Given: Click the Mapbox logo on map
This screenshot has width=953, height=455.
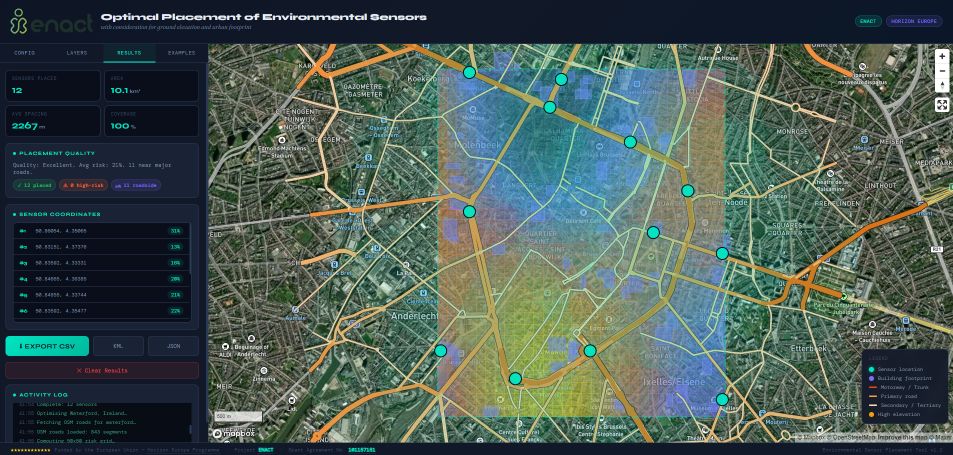Looking at the screenshot, I should (234, 434).
